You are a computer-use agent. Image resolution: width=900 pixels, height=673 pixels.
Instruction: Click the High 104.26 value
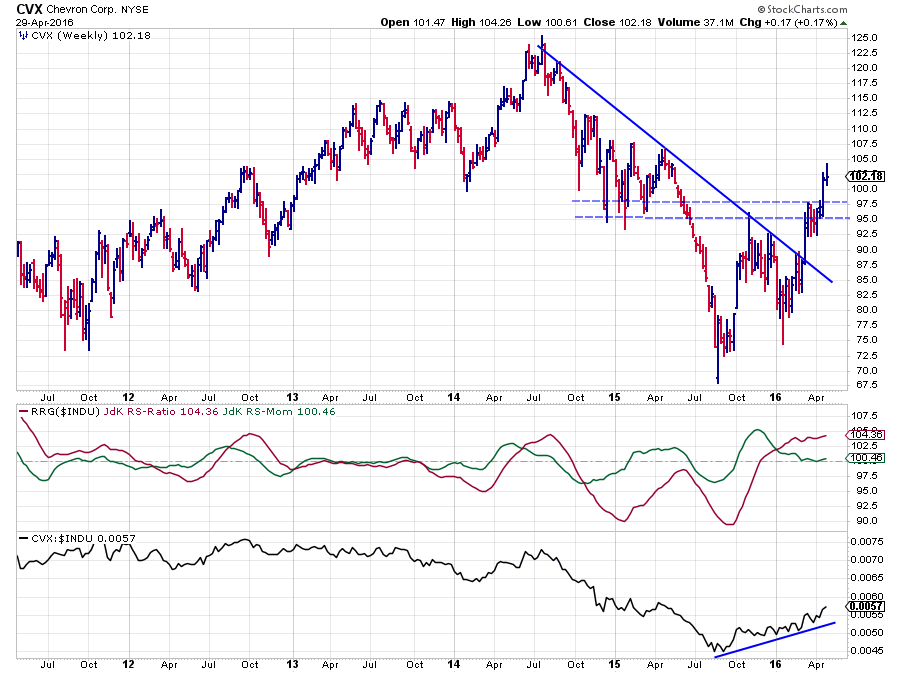pos(481,22)
